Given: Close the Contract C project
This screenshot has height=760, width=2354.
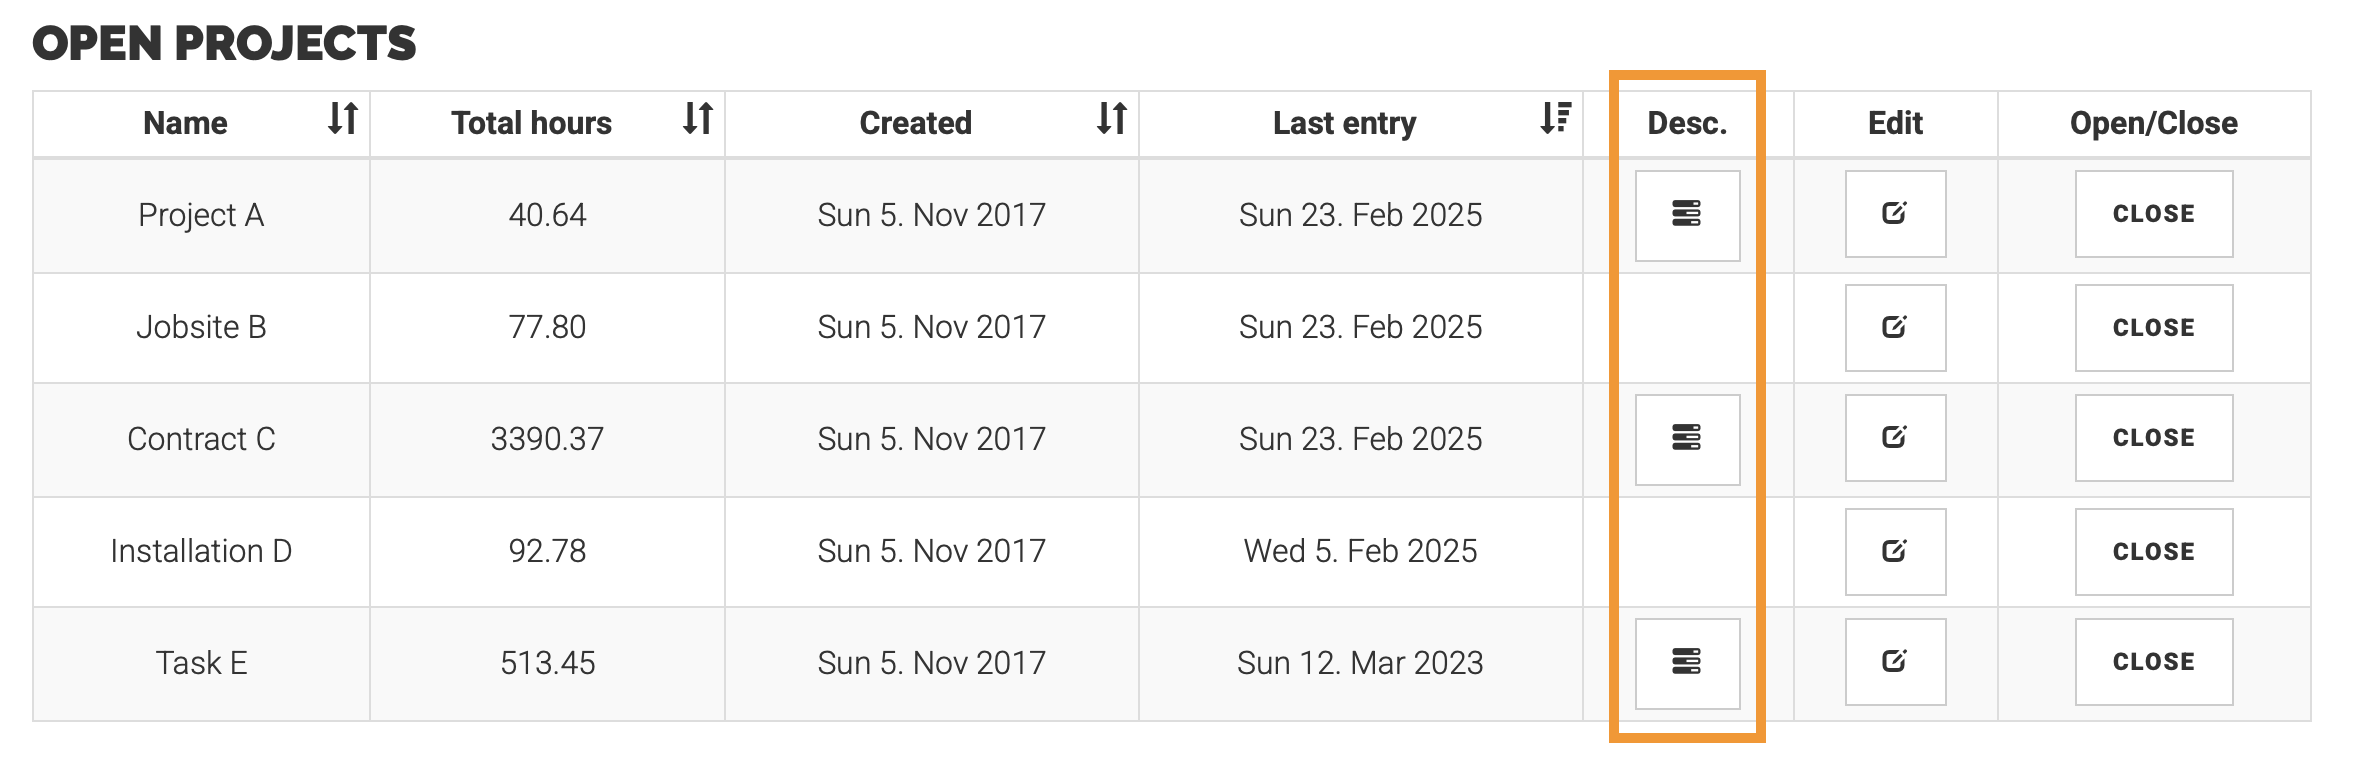Looking at the screenshot, I should tap(2153, 438).
